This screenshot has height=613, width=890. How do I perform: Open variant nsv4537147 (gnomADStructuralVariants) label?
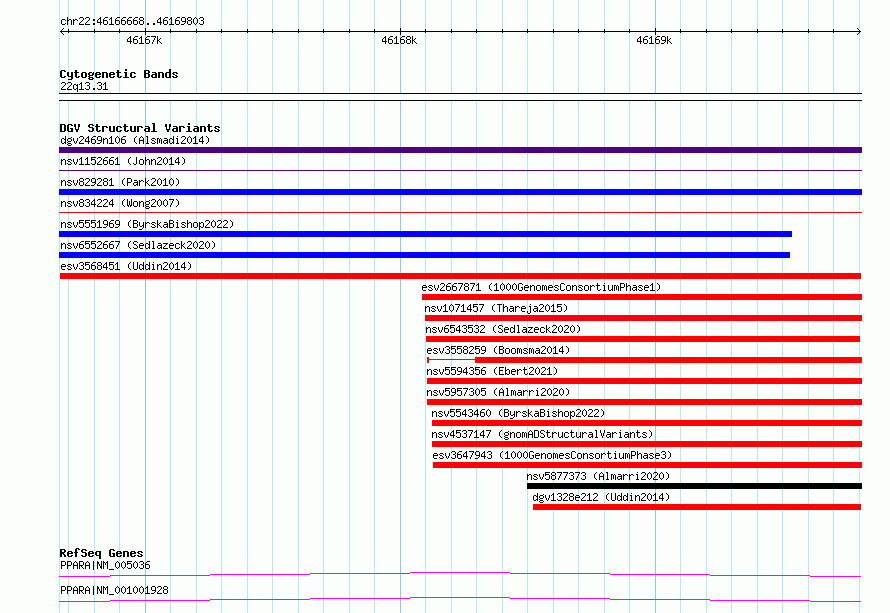coord(542,434)
